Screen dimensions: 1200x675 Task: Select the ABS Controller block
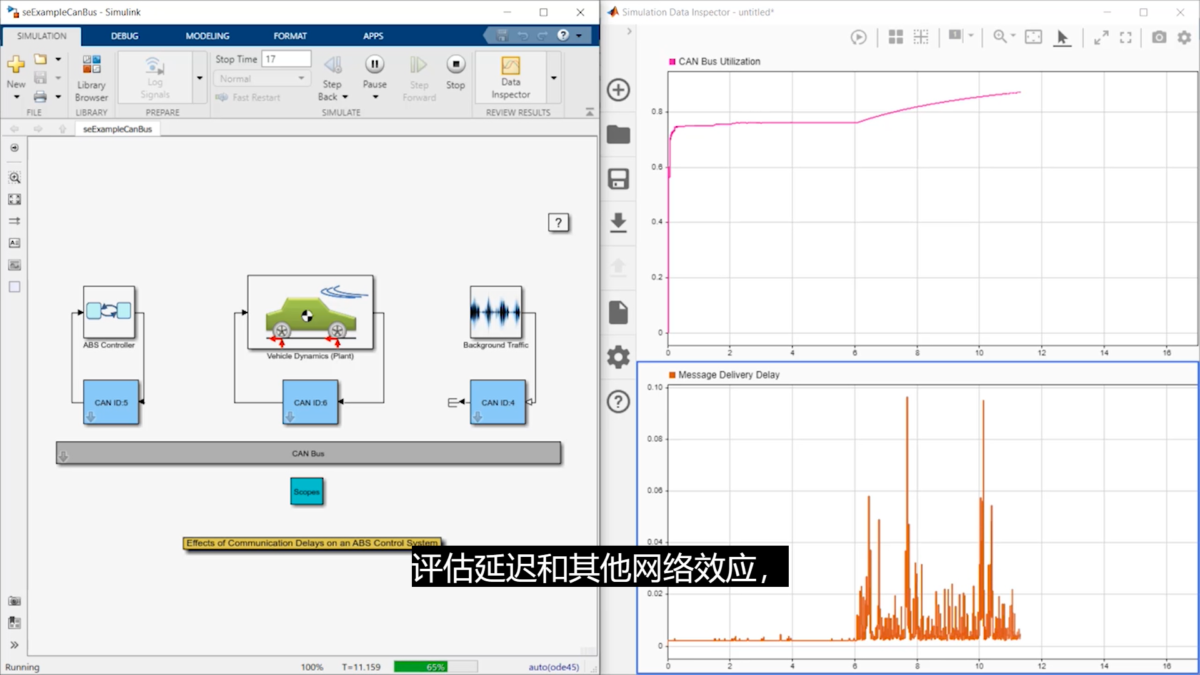pyautogui.click(x=109, y=312)
